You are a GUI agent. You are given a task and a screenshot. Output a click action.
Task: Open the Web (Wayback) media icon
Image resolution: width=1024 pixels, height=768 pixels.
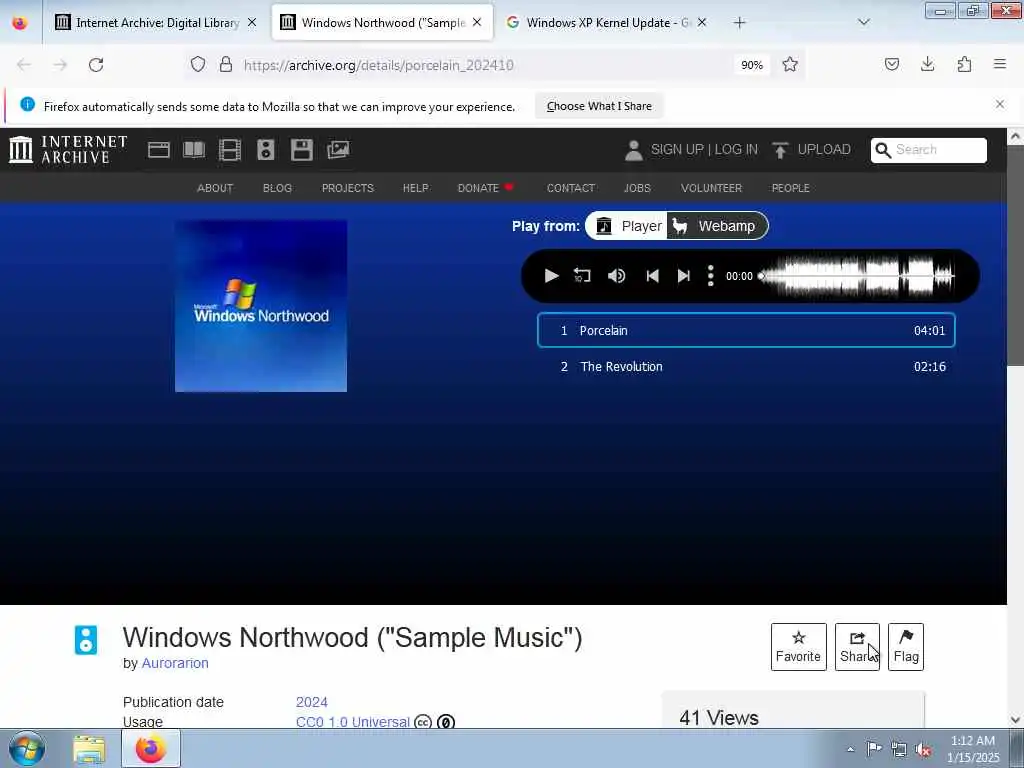click(159, 150)
